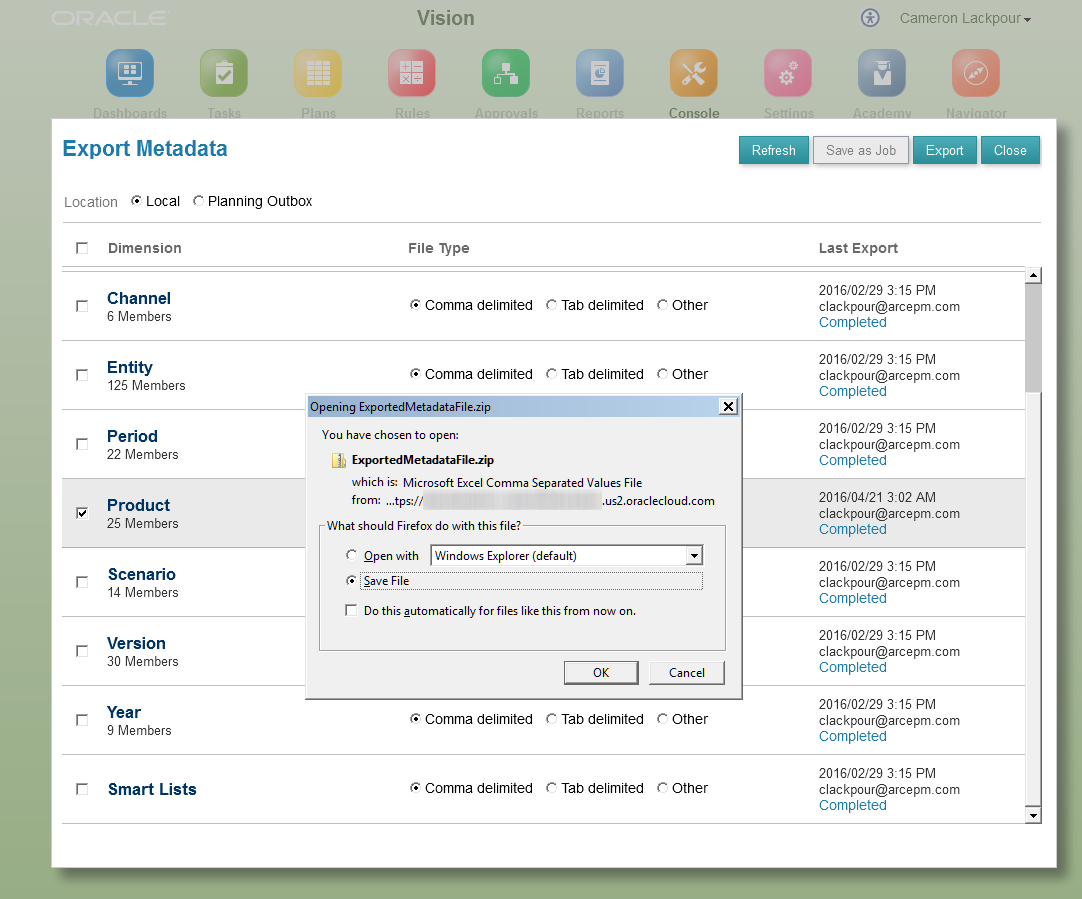
Task: Click the Last Export column header
Action: click(858, 248)
